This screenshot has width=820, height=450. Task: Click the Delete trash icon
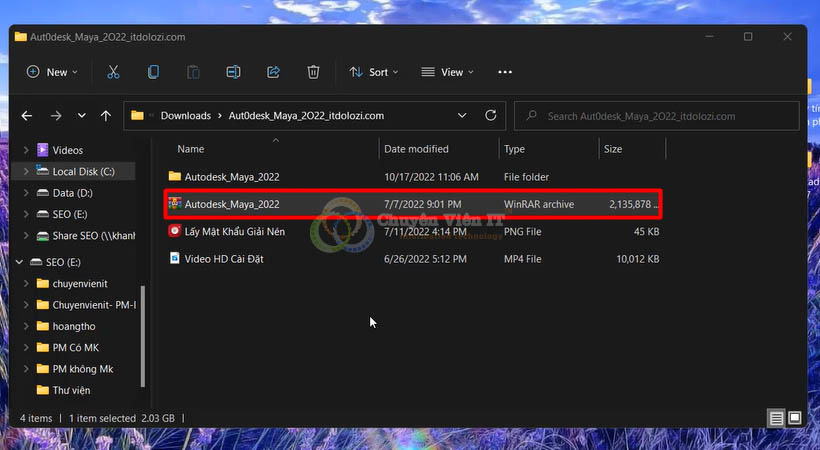[313, 72]
